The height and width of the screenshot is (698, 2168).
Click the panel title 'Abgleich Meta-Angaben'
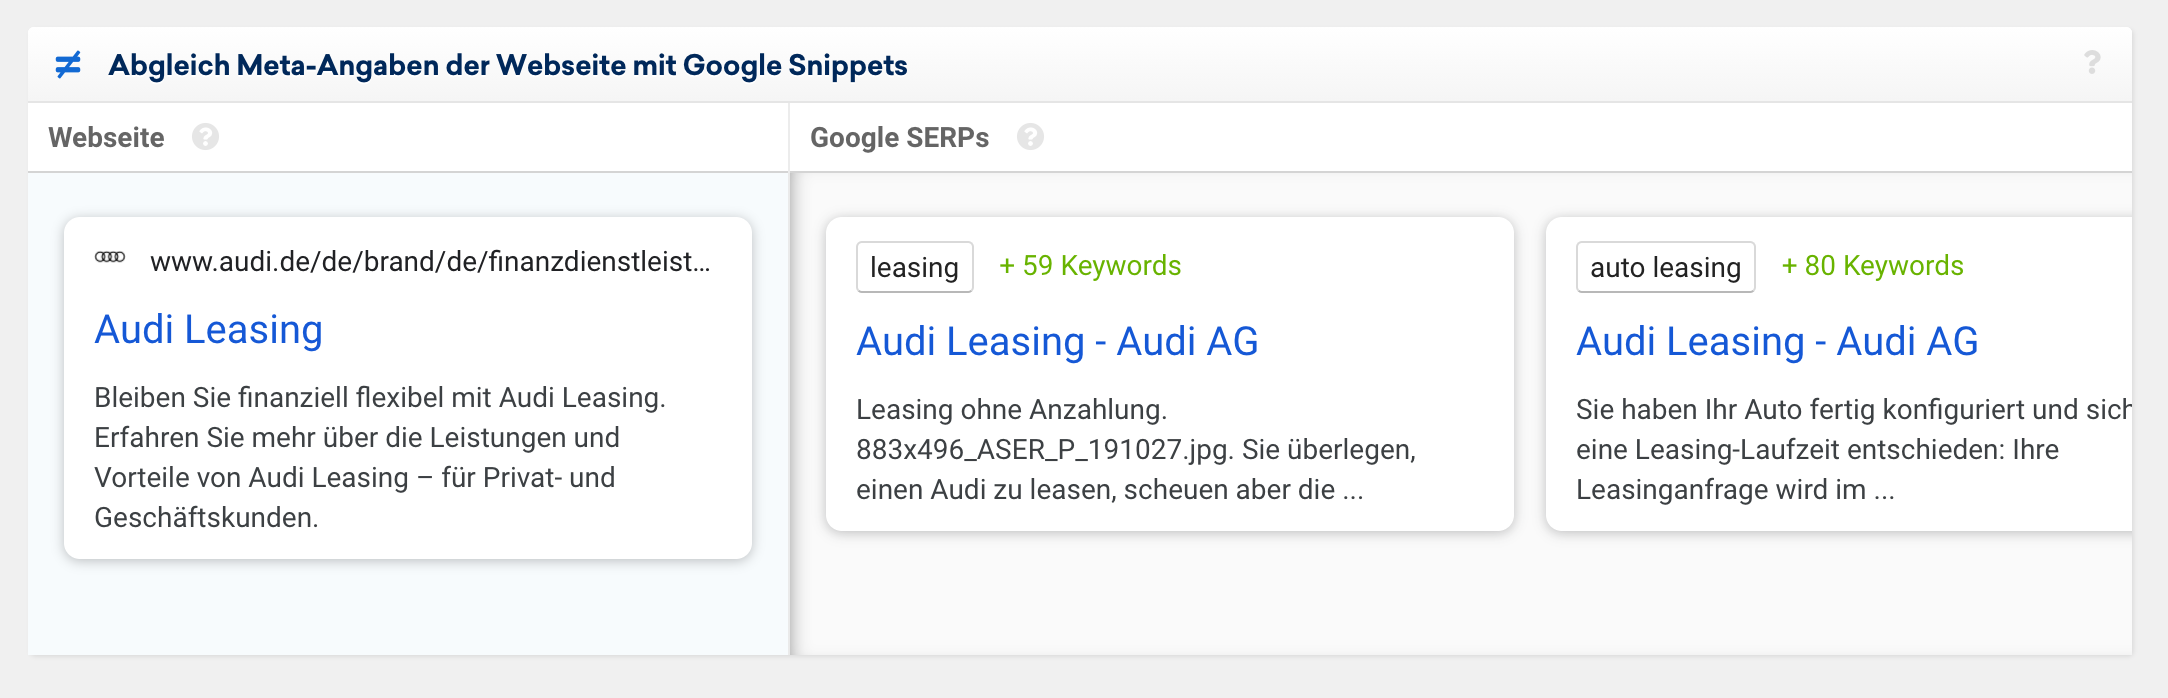[508, 65]
